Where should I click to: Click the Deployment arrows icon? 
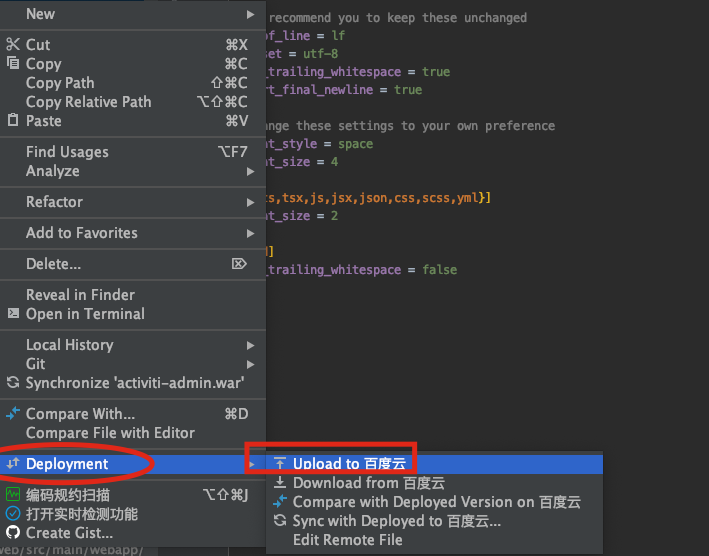point(13,463)
